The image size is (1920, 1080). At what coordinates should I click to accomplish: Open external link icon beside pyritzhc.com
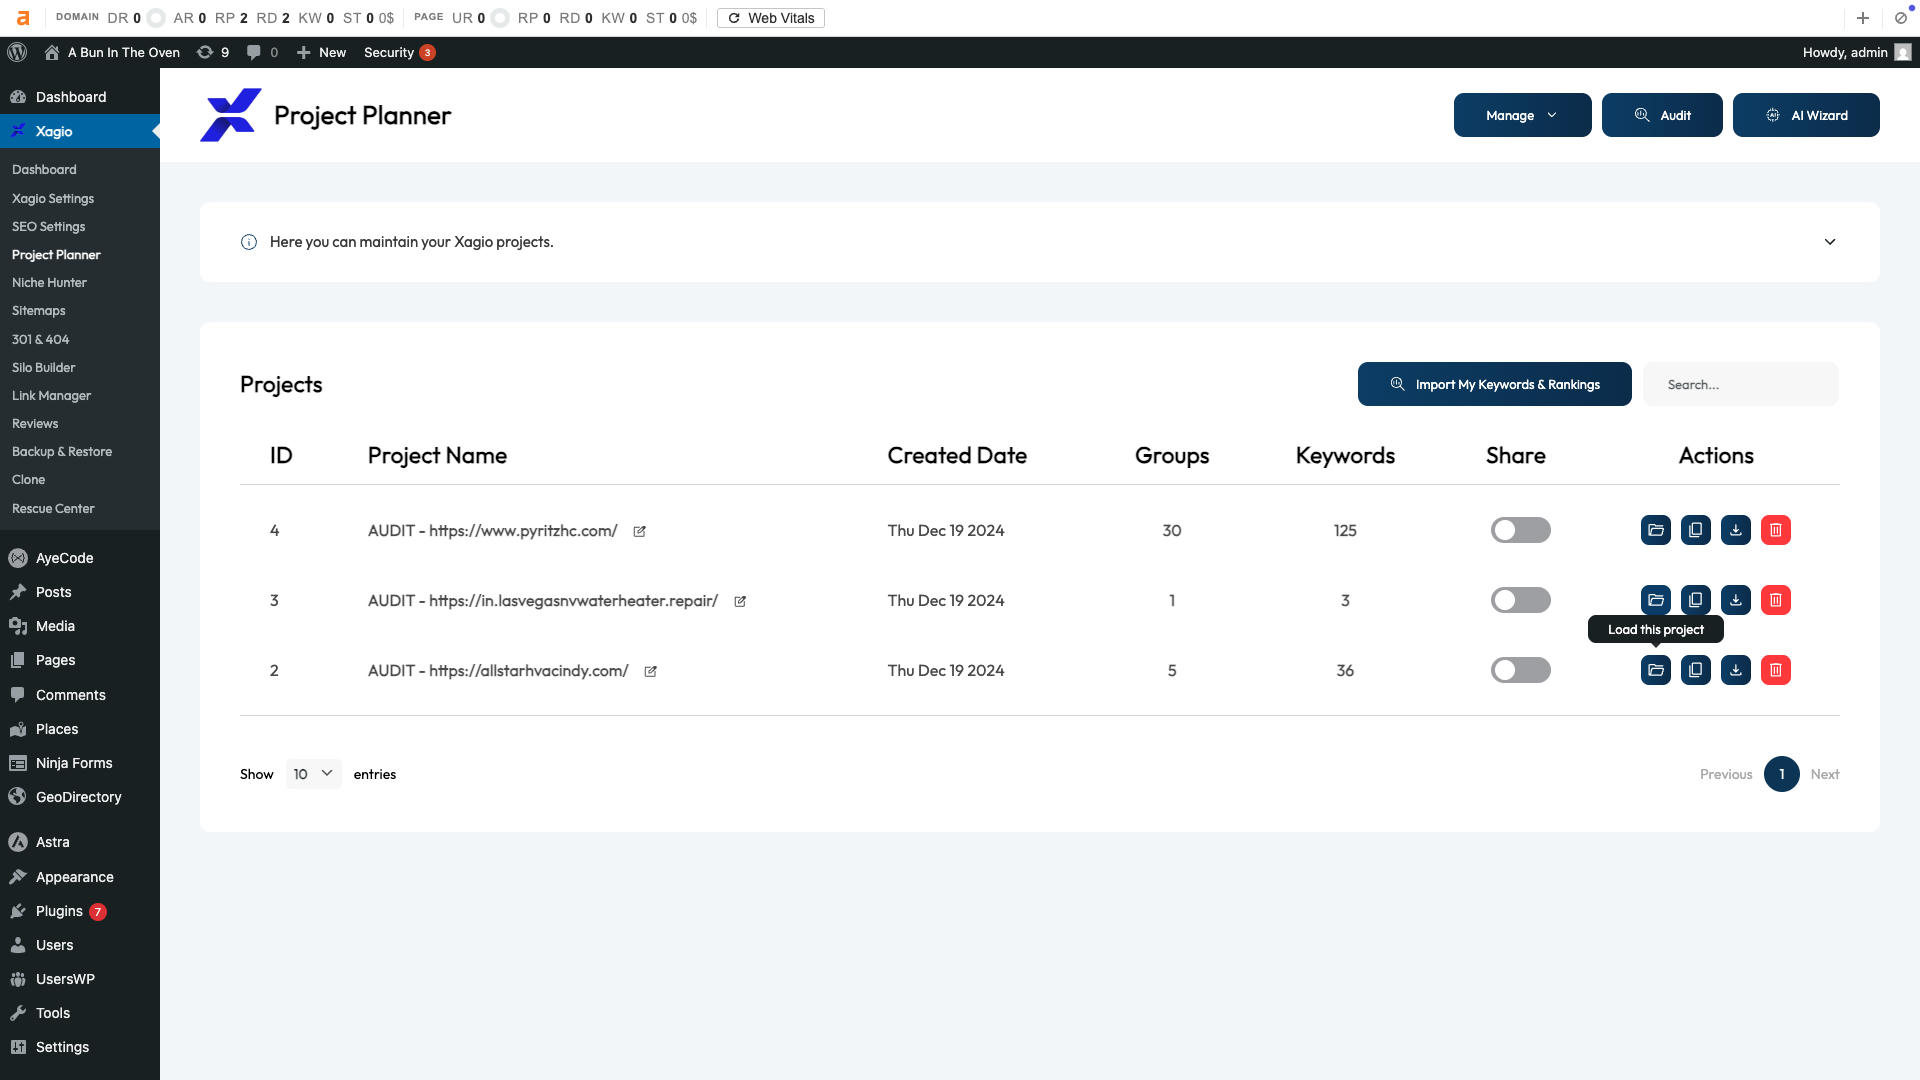point(640,531)
